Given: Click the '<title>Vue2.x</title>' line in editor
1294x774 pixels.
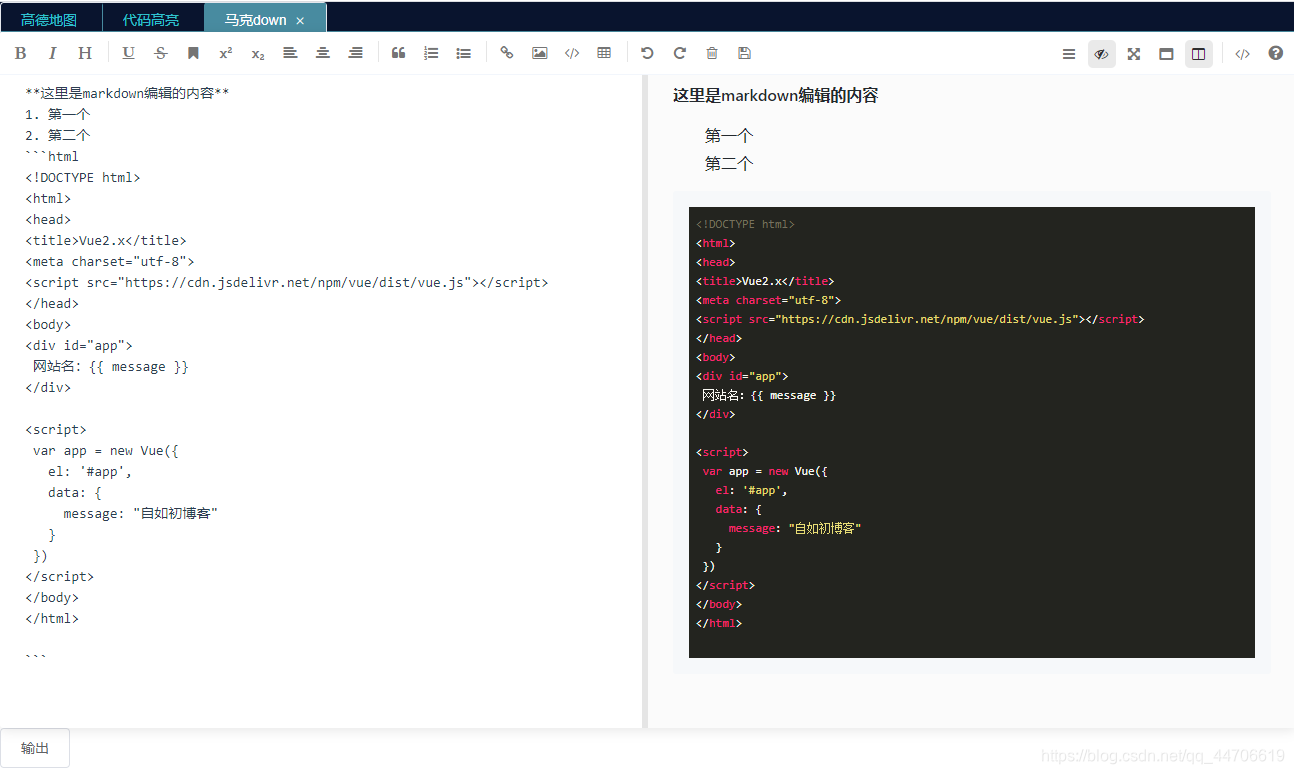Looking at the screenshot, I should [x=106, y=240].
